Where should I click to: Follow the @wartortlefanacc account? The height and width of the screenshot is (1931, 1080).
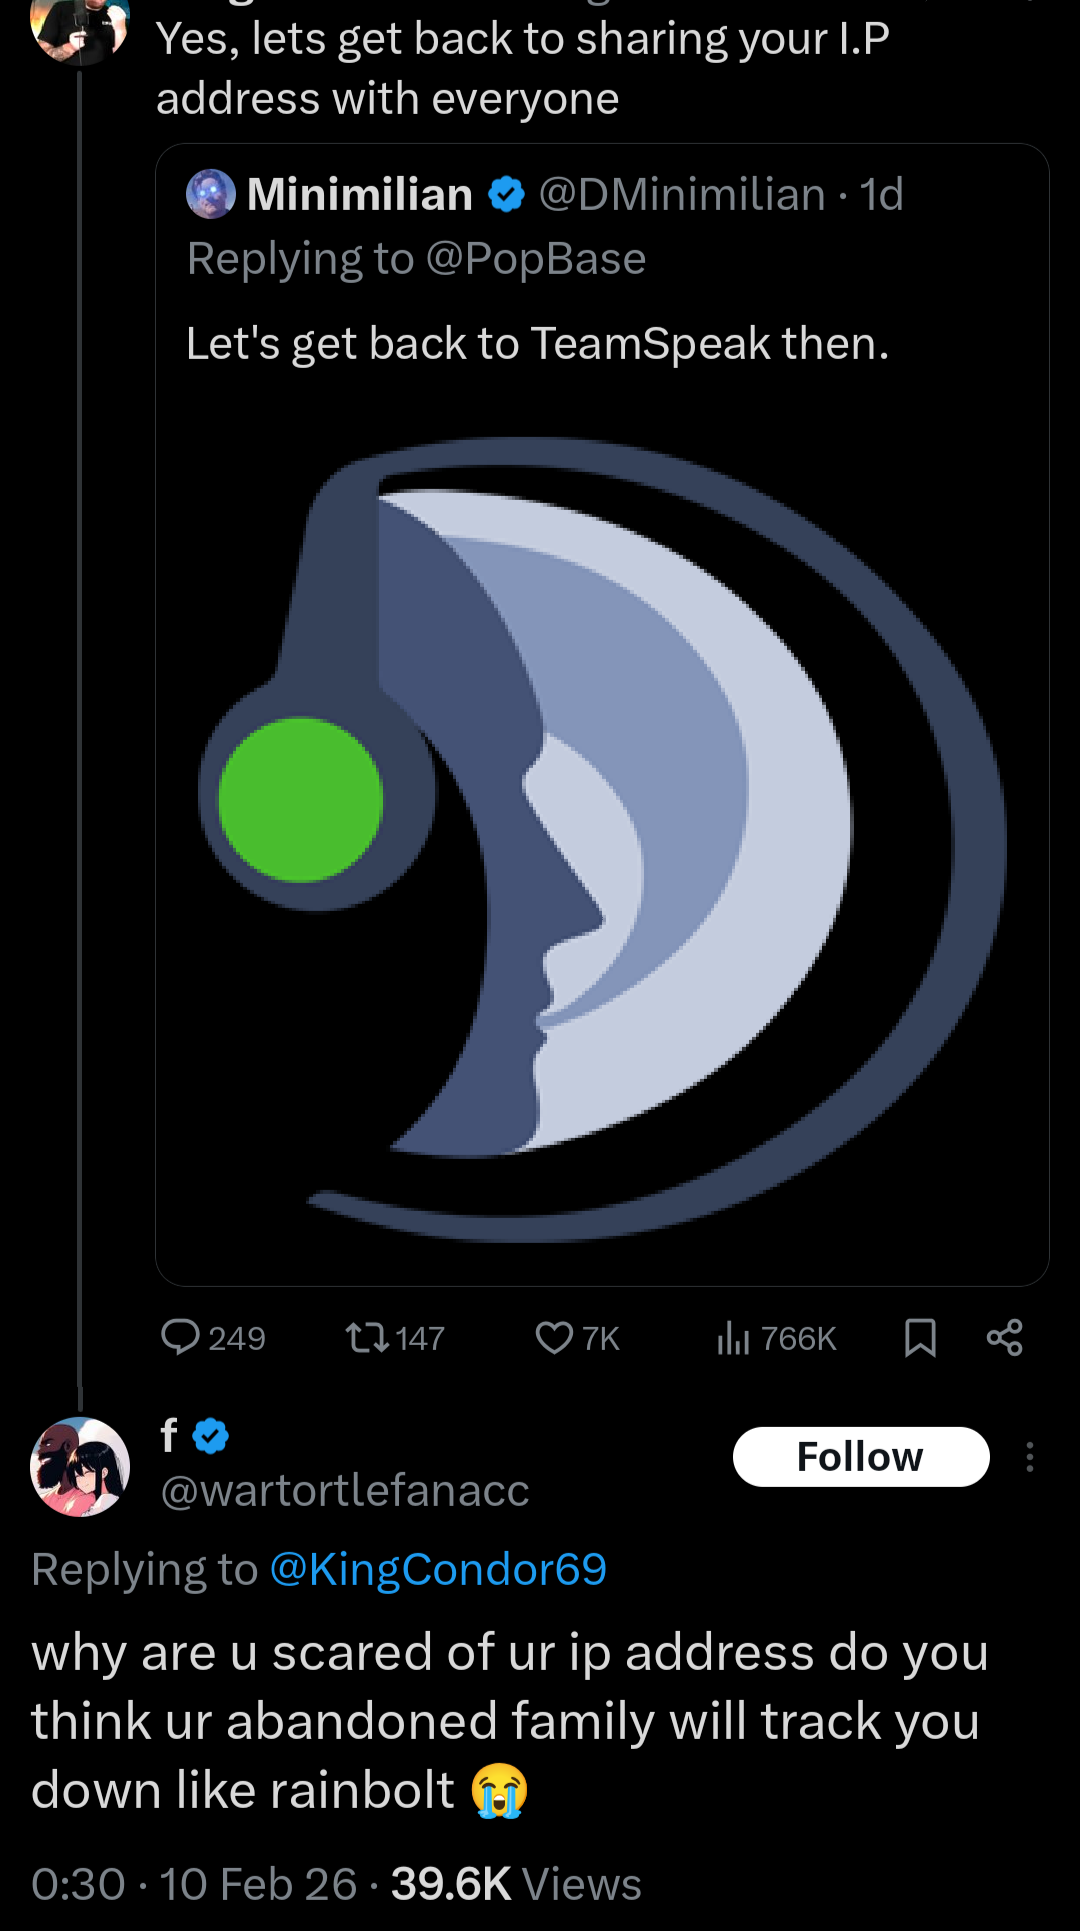tap(860, 1457)
